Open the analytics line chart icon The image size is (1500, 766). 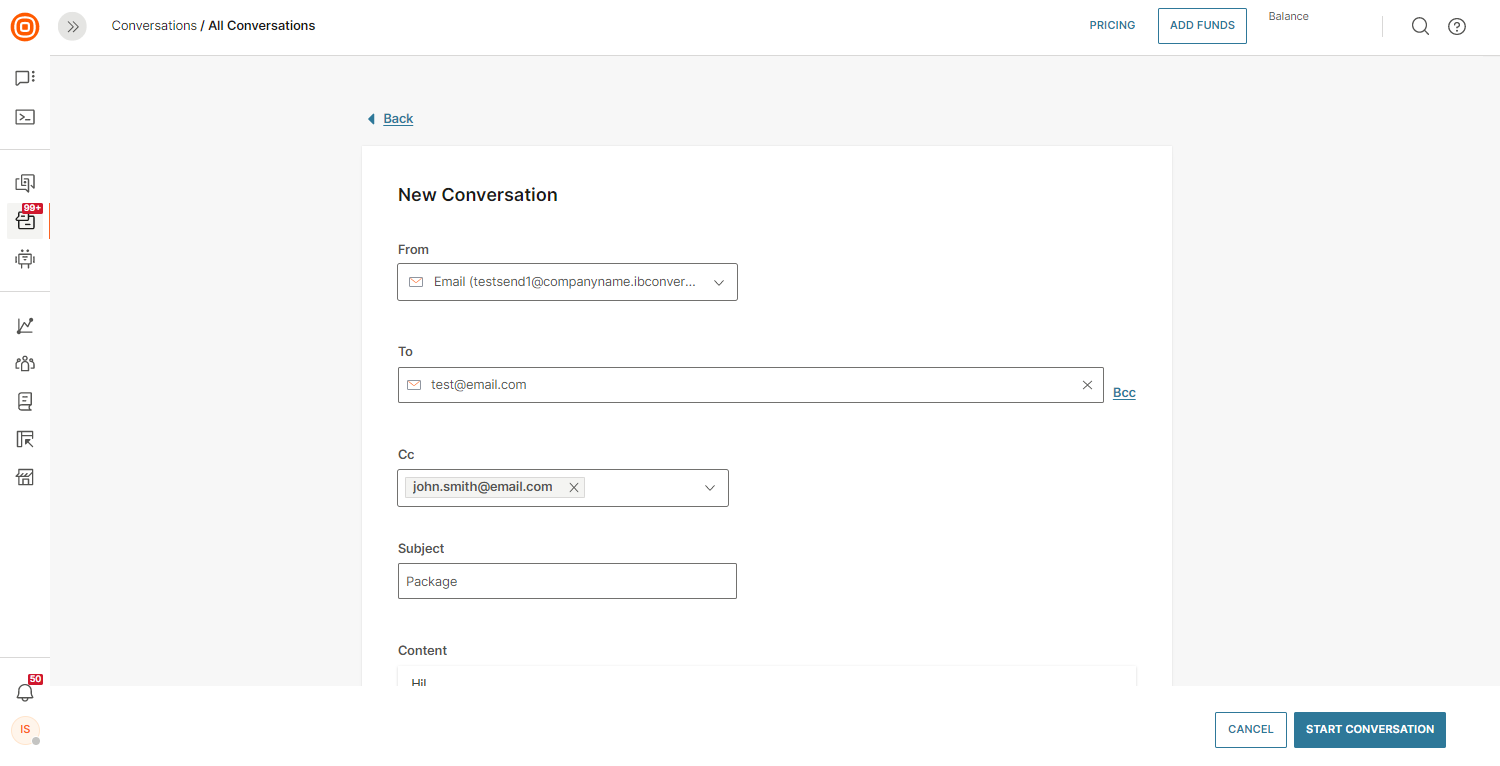click(x=25, y=326)
